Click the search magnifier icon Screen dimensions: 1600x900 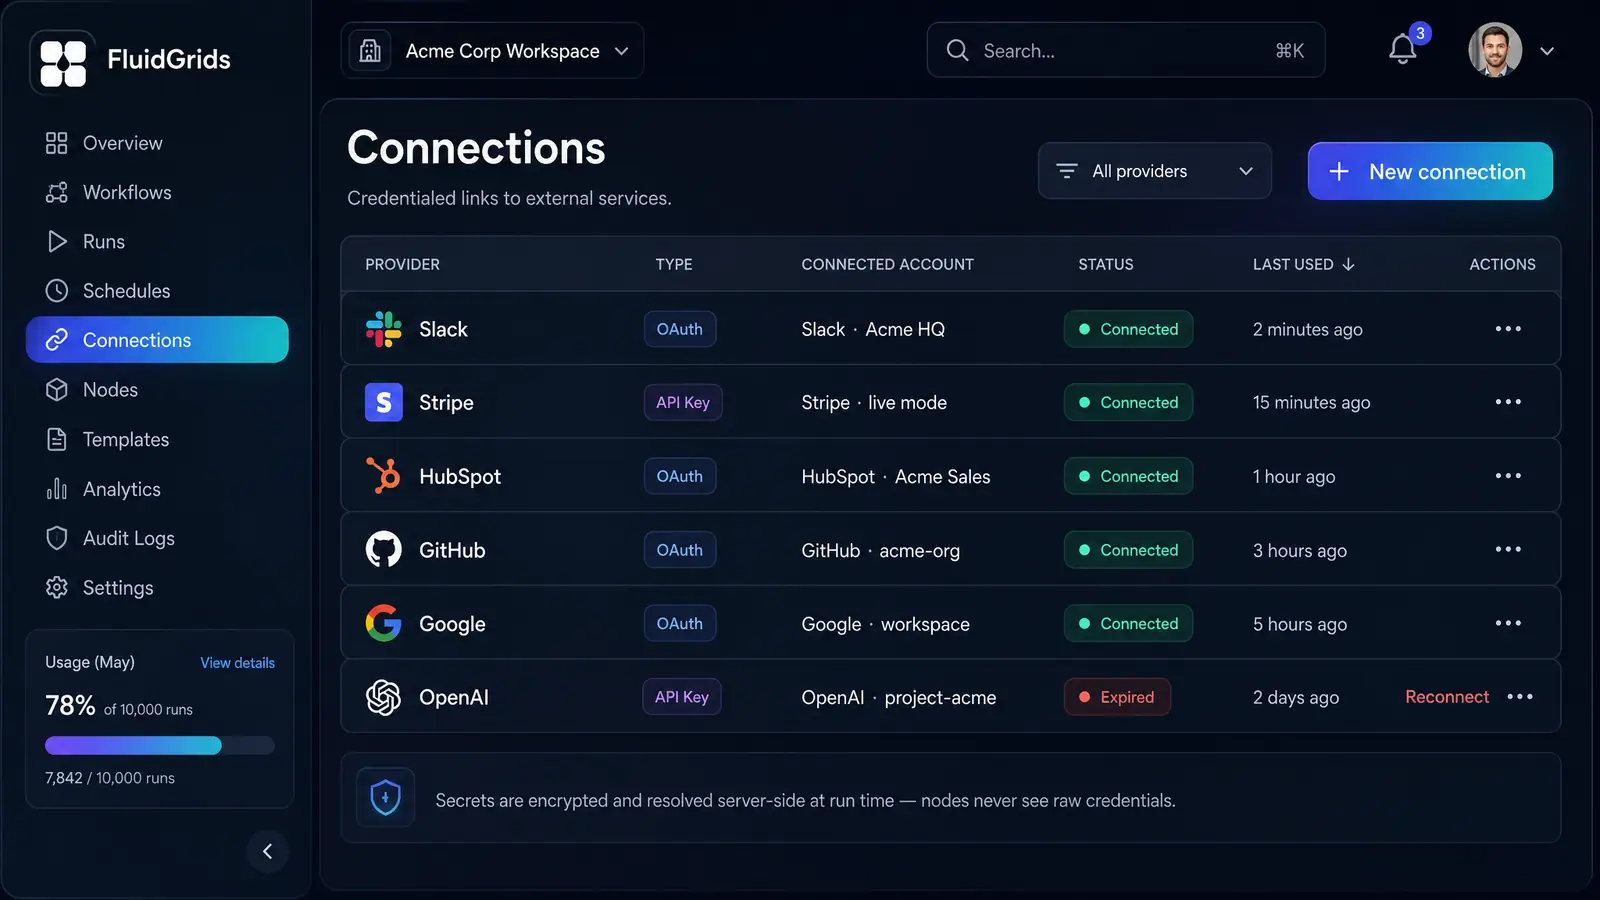(957, 50)
